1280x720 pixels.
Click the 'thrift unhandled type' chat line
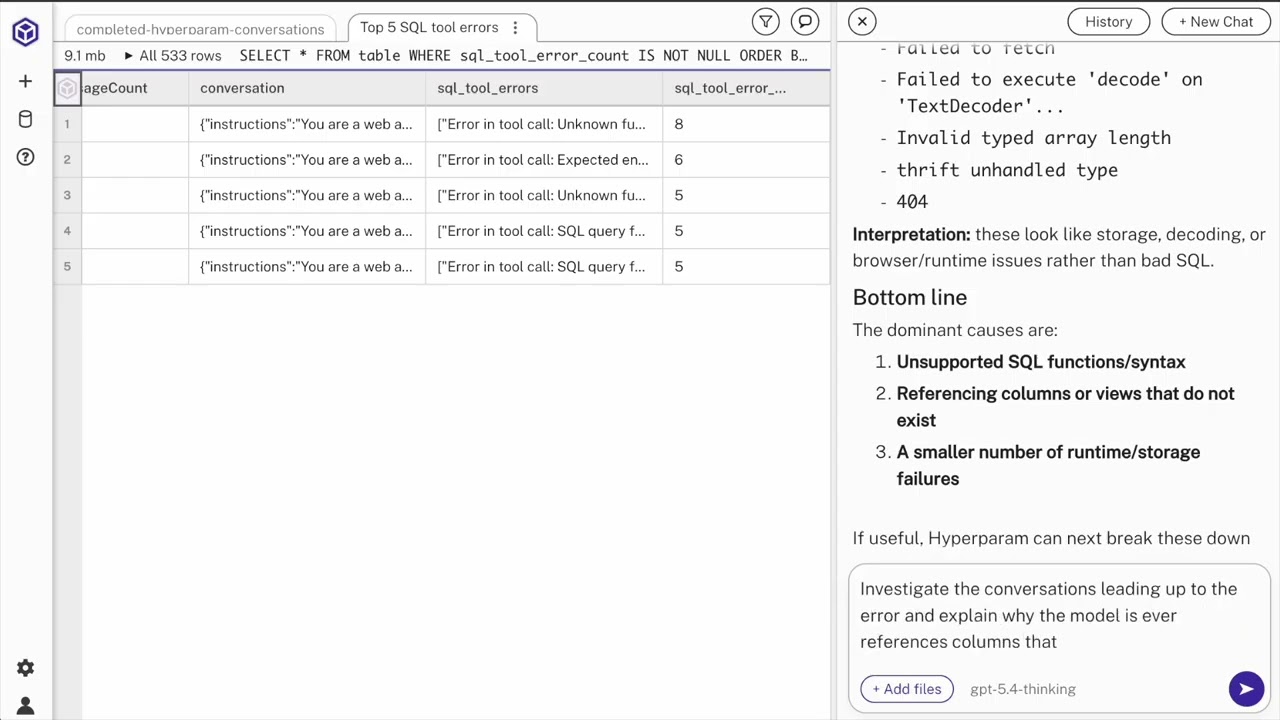pyautogui.click(x=1007, y=170)
